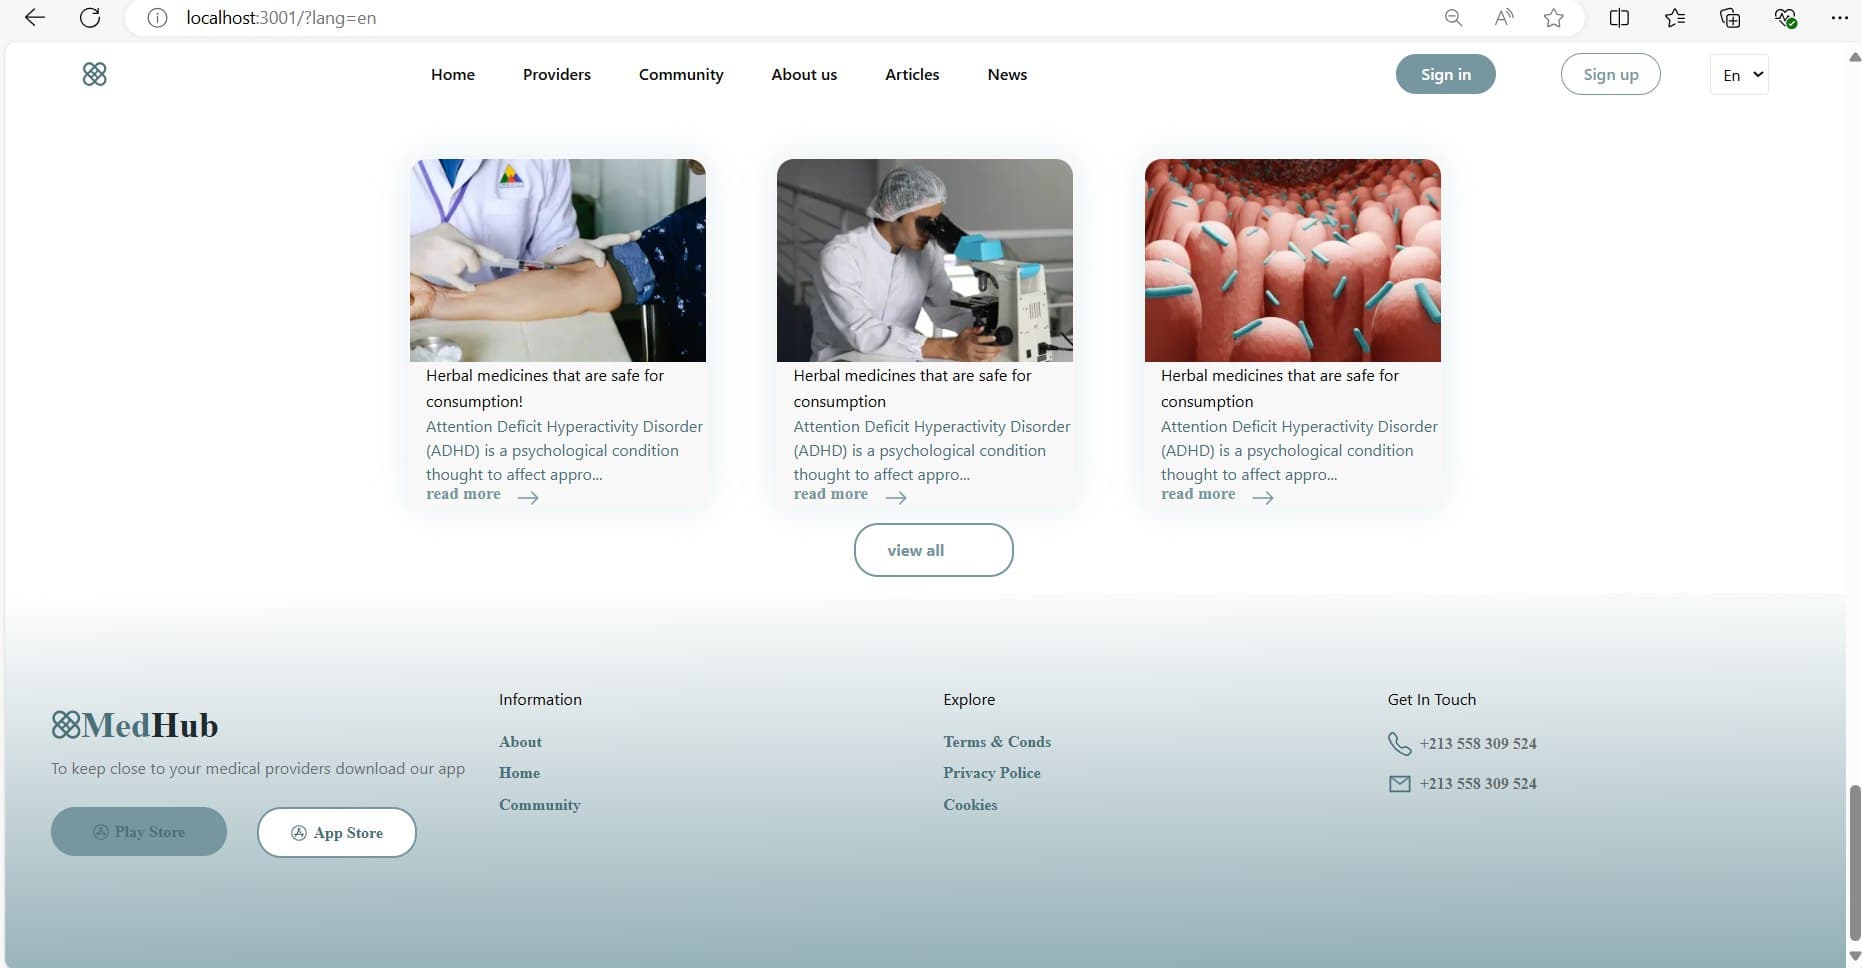Click the view all button
The height and width of the screenshot is (968, 1862).
(933, 550)
